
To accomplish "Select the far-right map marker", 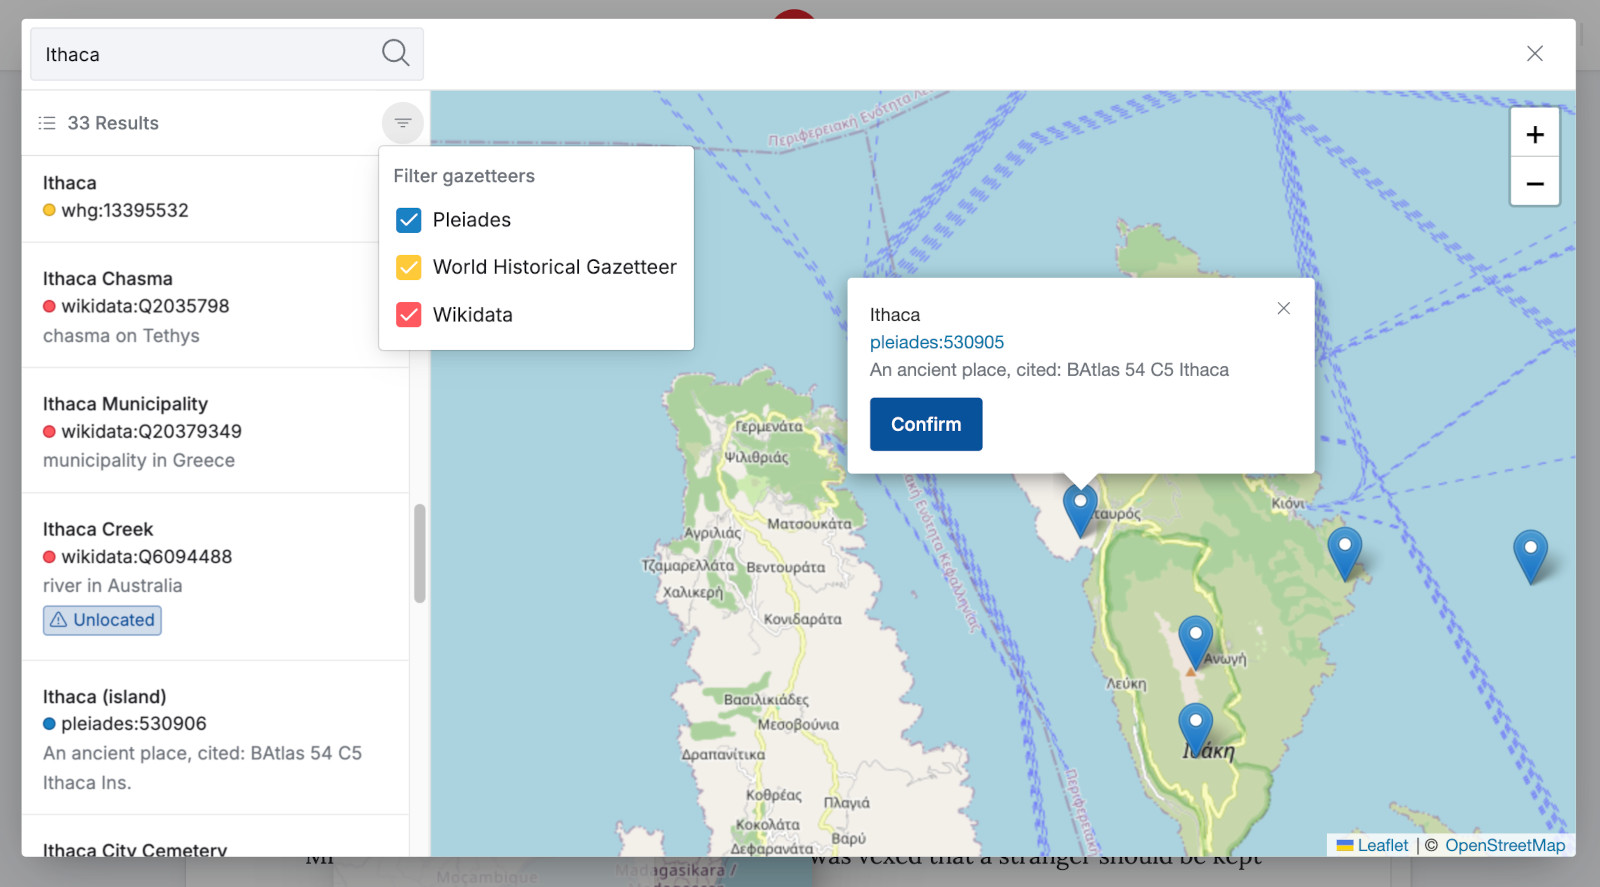I will point(1530,556).
